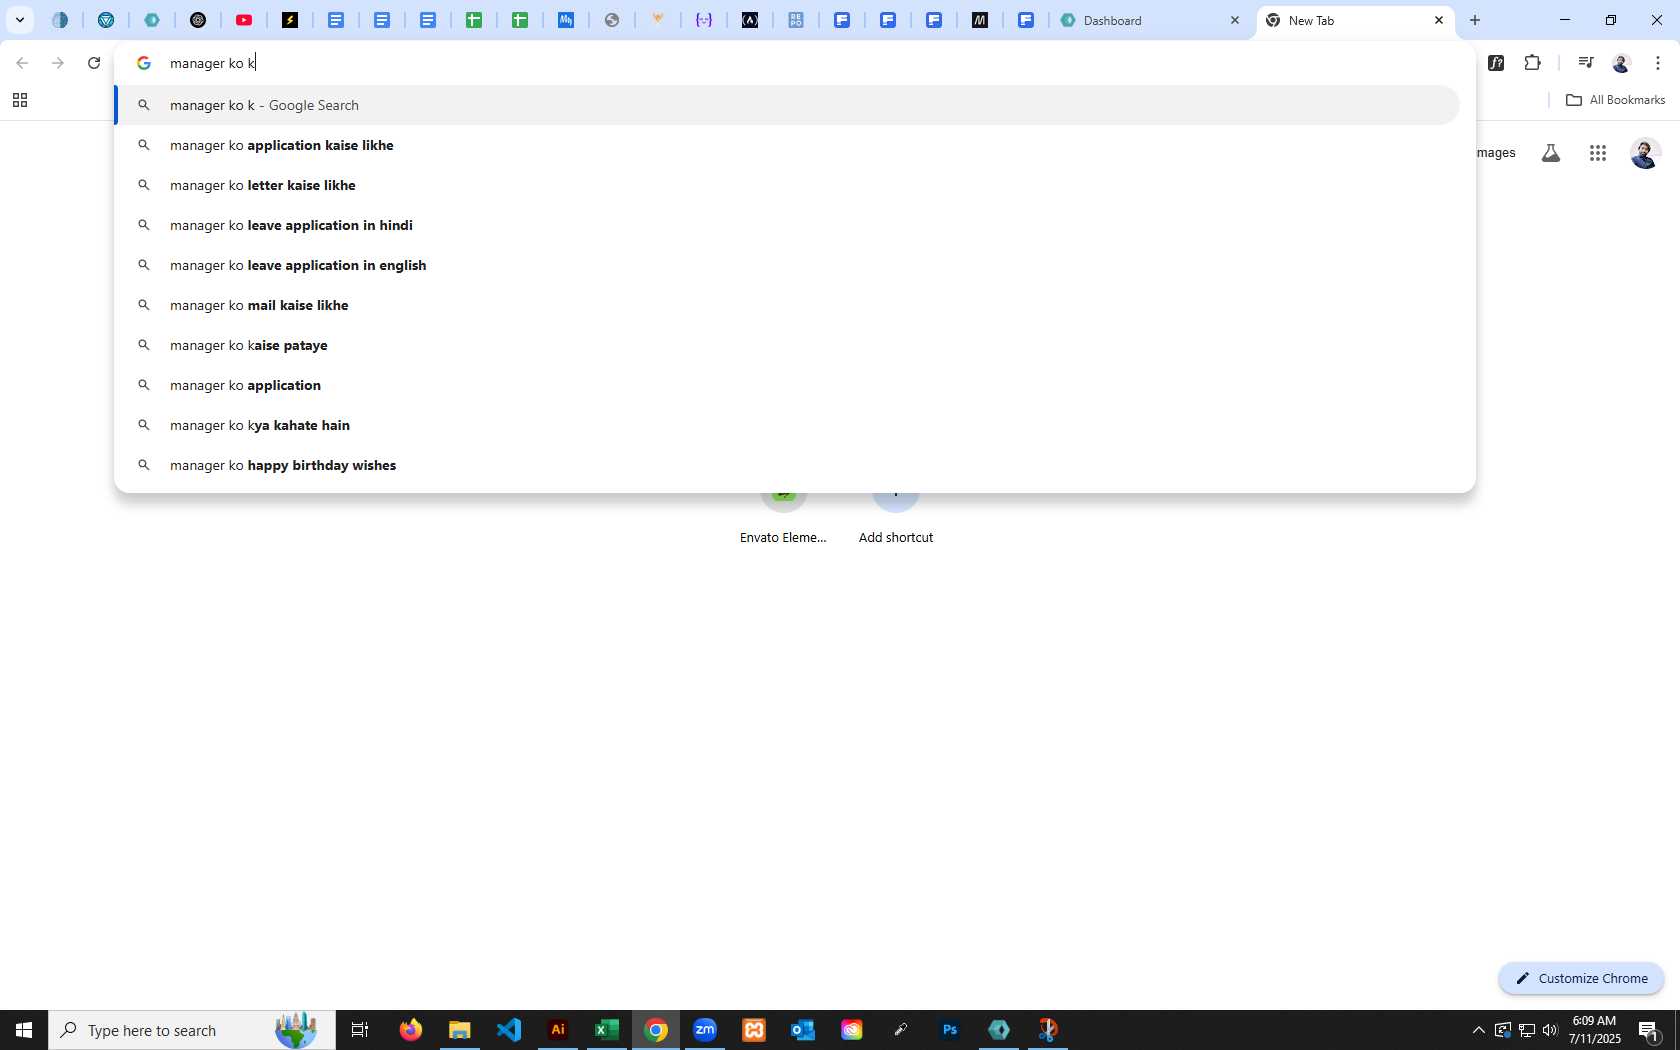Click the taskbar 'Type here to search' box
This screenshot has height=1050, width=1680.
pos(192,1030)
